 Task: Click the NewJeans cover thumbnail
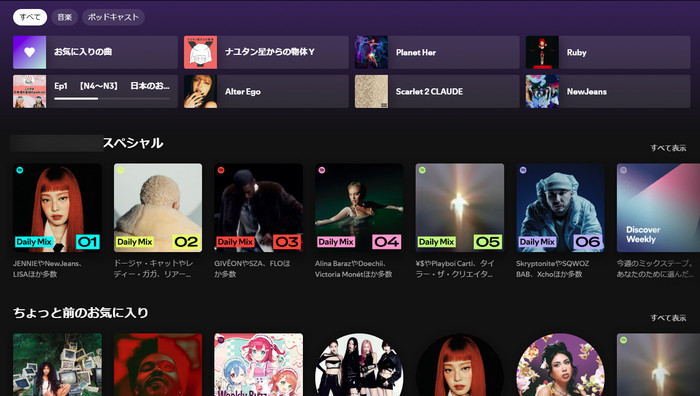click(x=542, y=92)
